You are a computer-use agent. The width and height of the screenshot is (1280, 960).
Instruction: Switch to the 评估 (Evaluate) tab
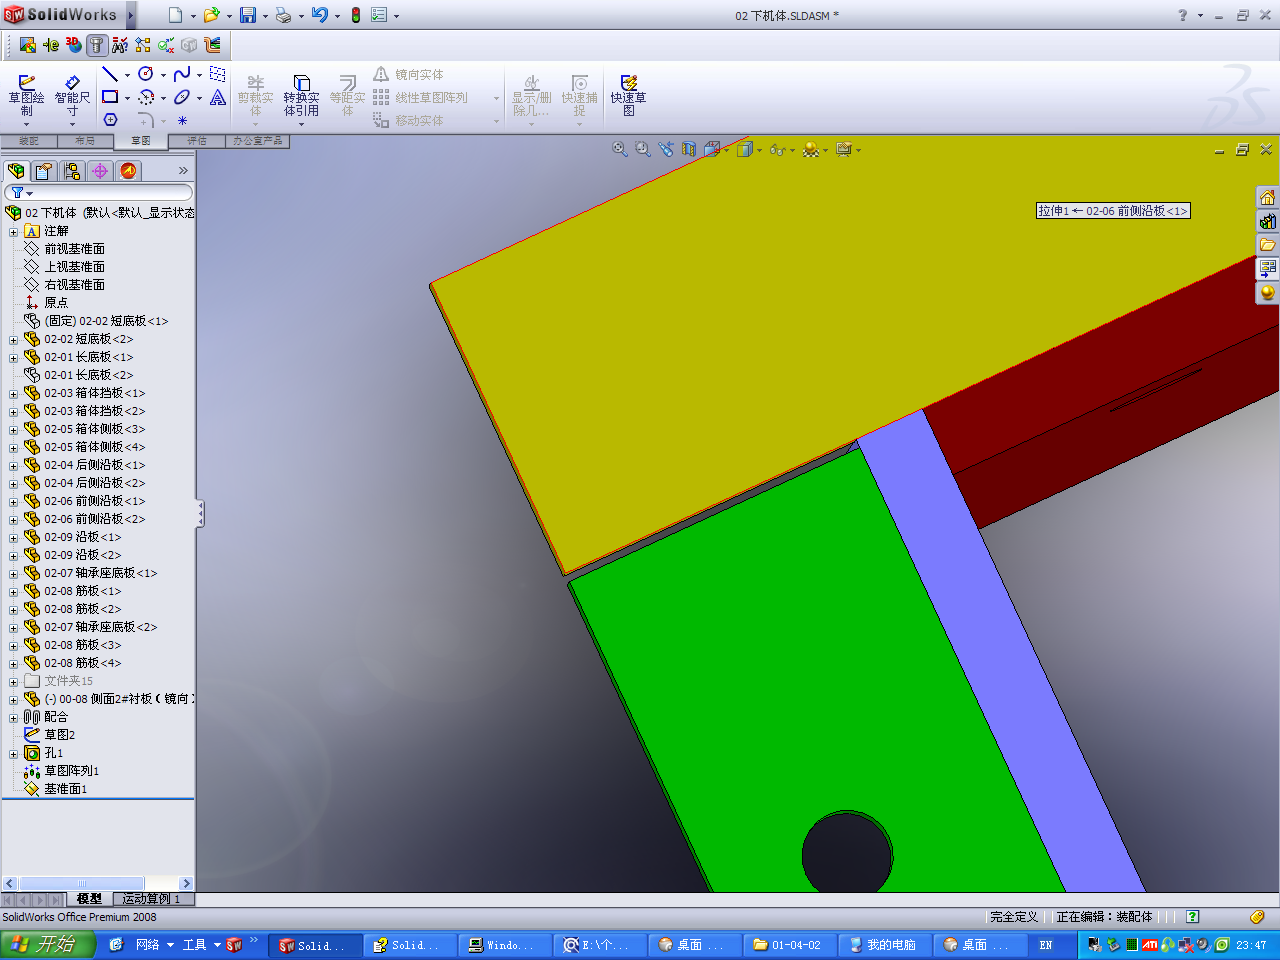click(197, 141)
